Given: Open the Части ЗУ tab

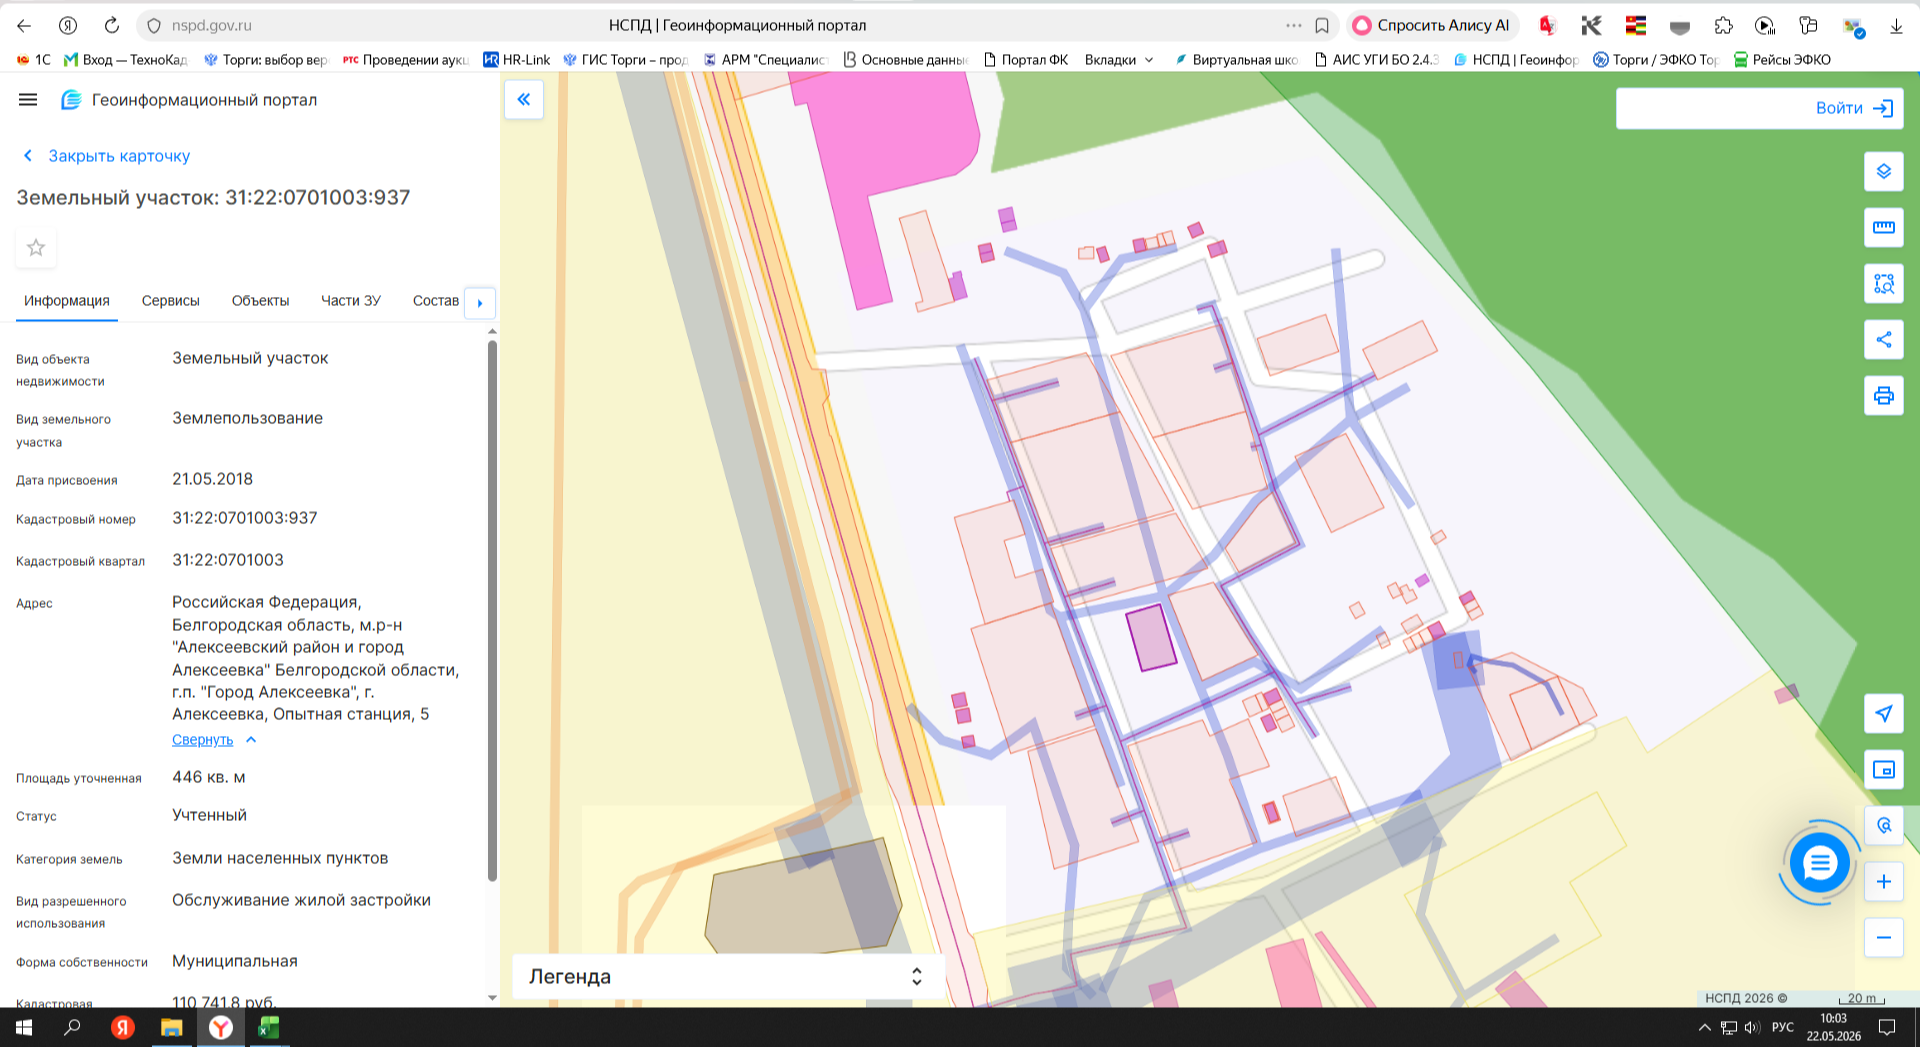Looking at the screenshot, I should point(351,301).
